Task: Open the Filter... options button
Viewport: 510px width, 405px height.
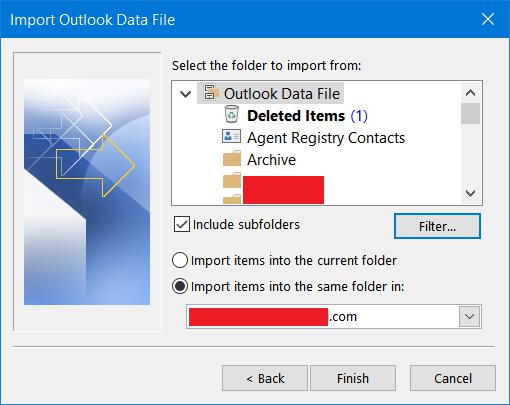Action: click(x=437, y=226)
